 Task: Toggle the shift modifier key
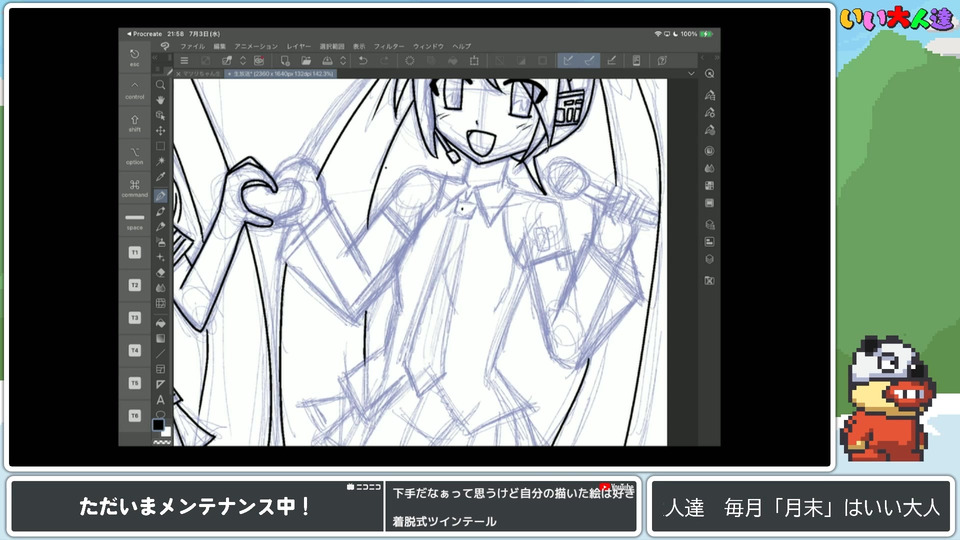pyautogui.click(x=135, y=122)
